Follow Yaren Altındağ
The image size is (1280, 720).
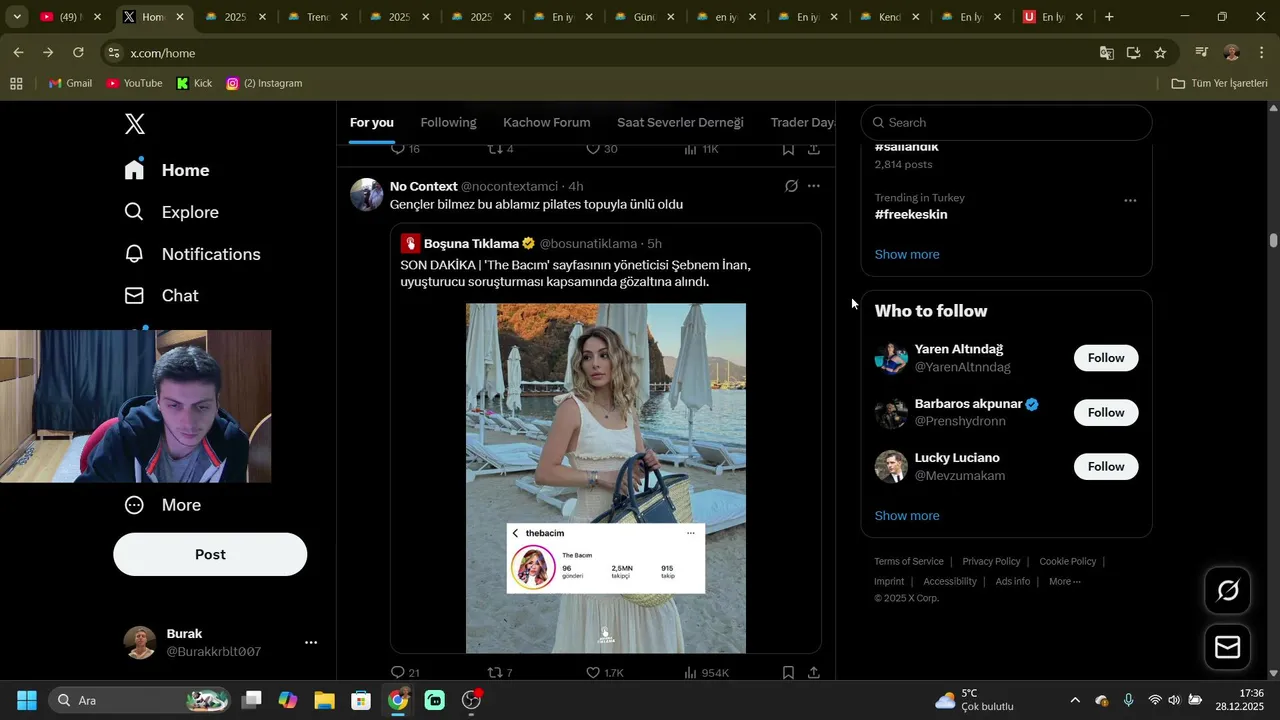coord(1106,358)
